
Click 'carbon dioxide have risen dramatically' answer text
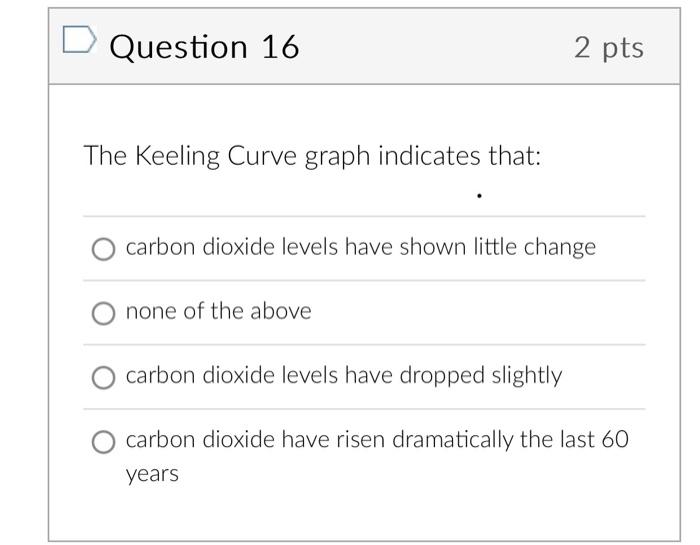coord(376,440)
